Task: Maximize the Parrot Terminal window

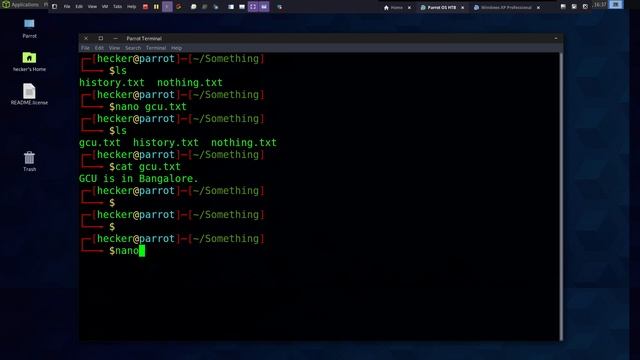Action: [x=101, y=38]
